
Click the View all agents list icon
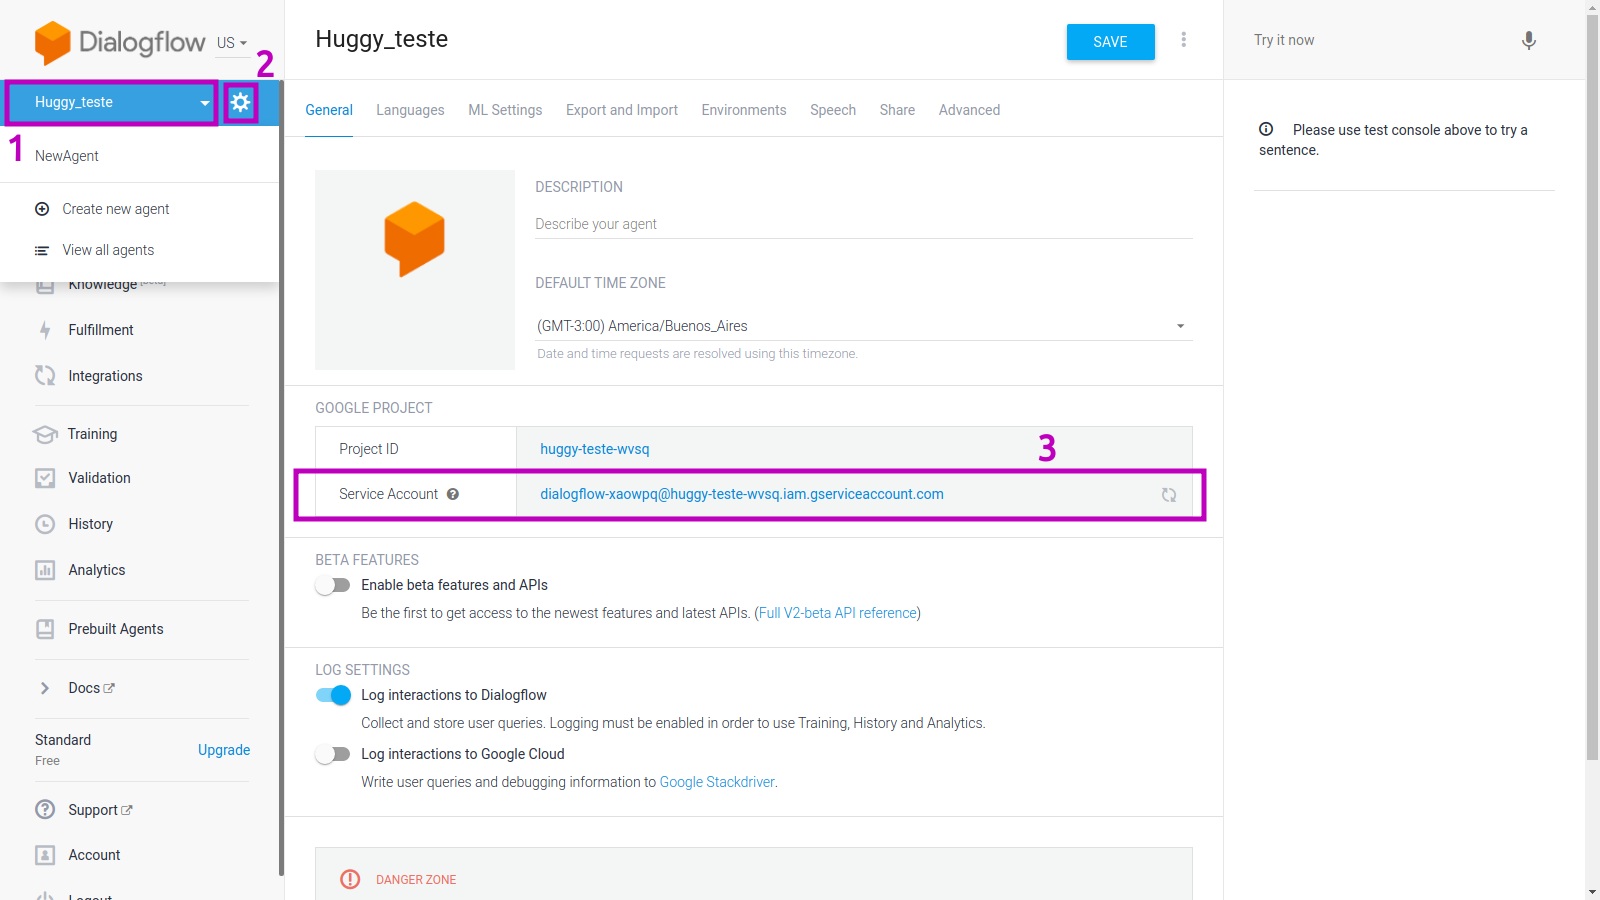coord(42,250)
